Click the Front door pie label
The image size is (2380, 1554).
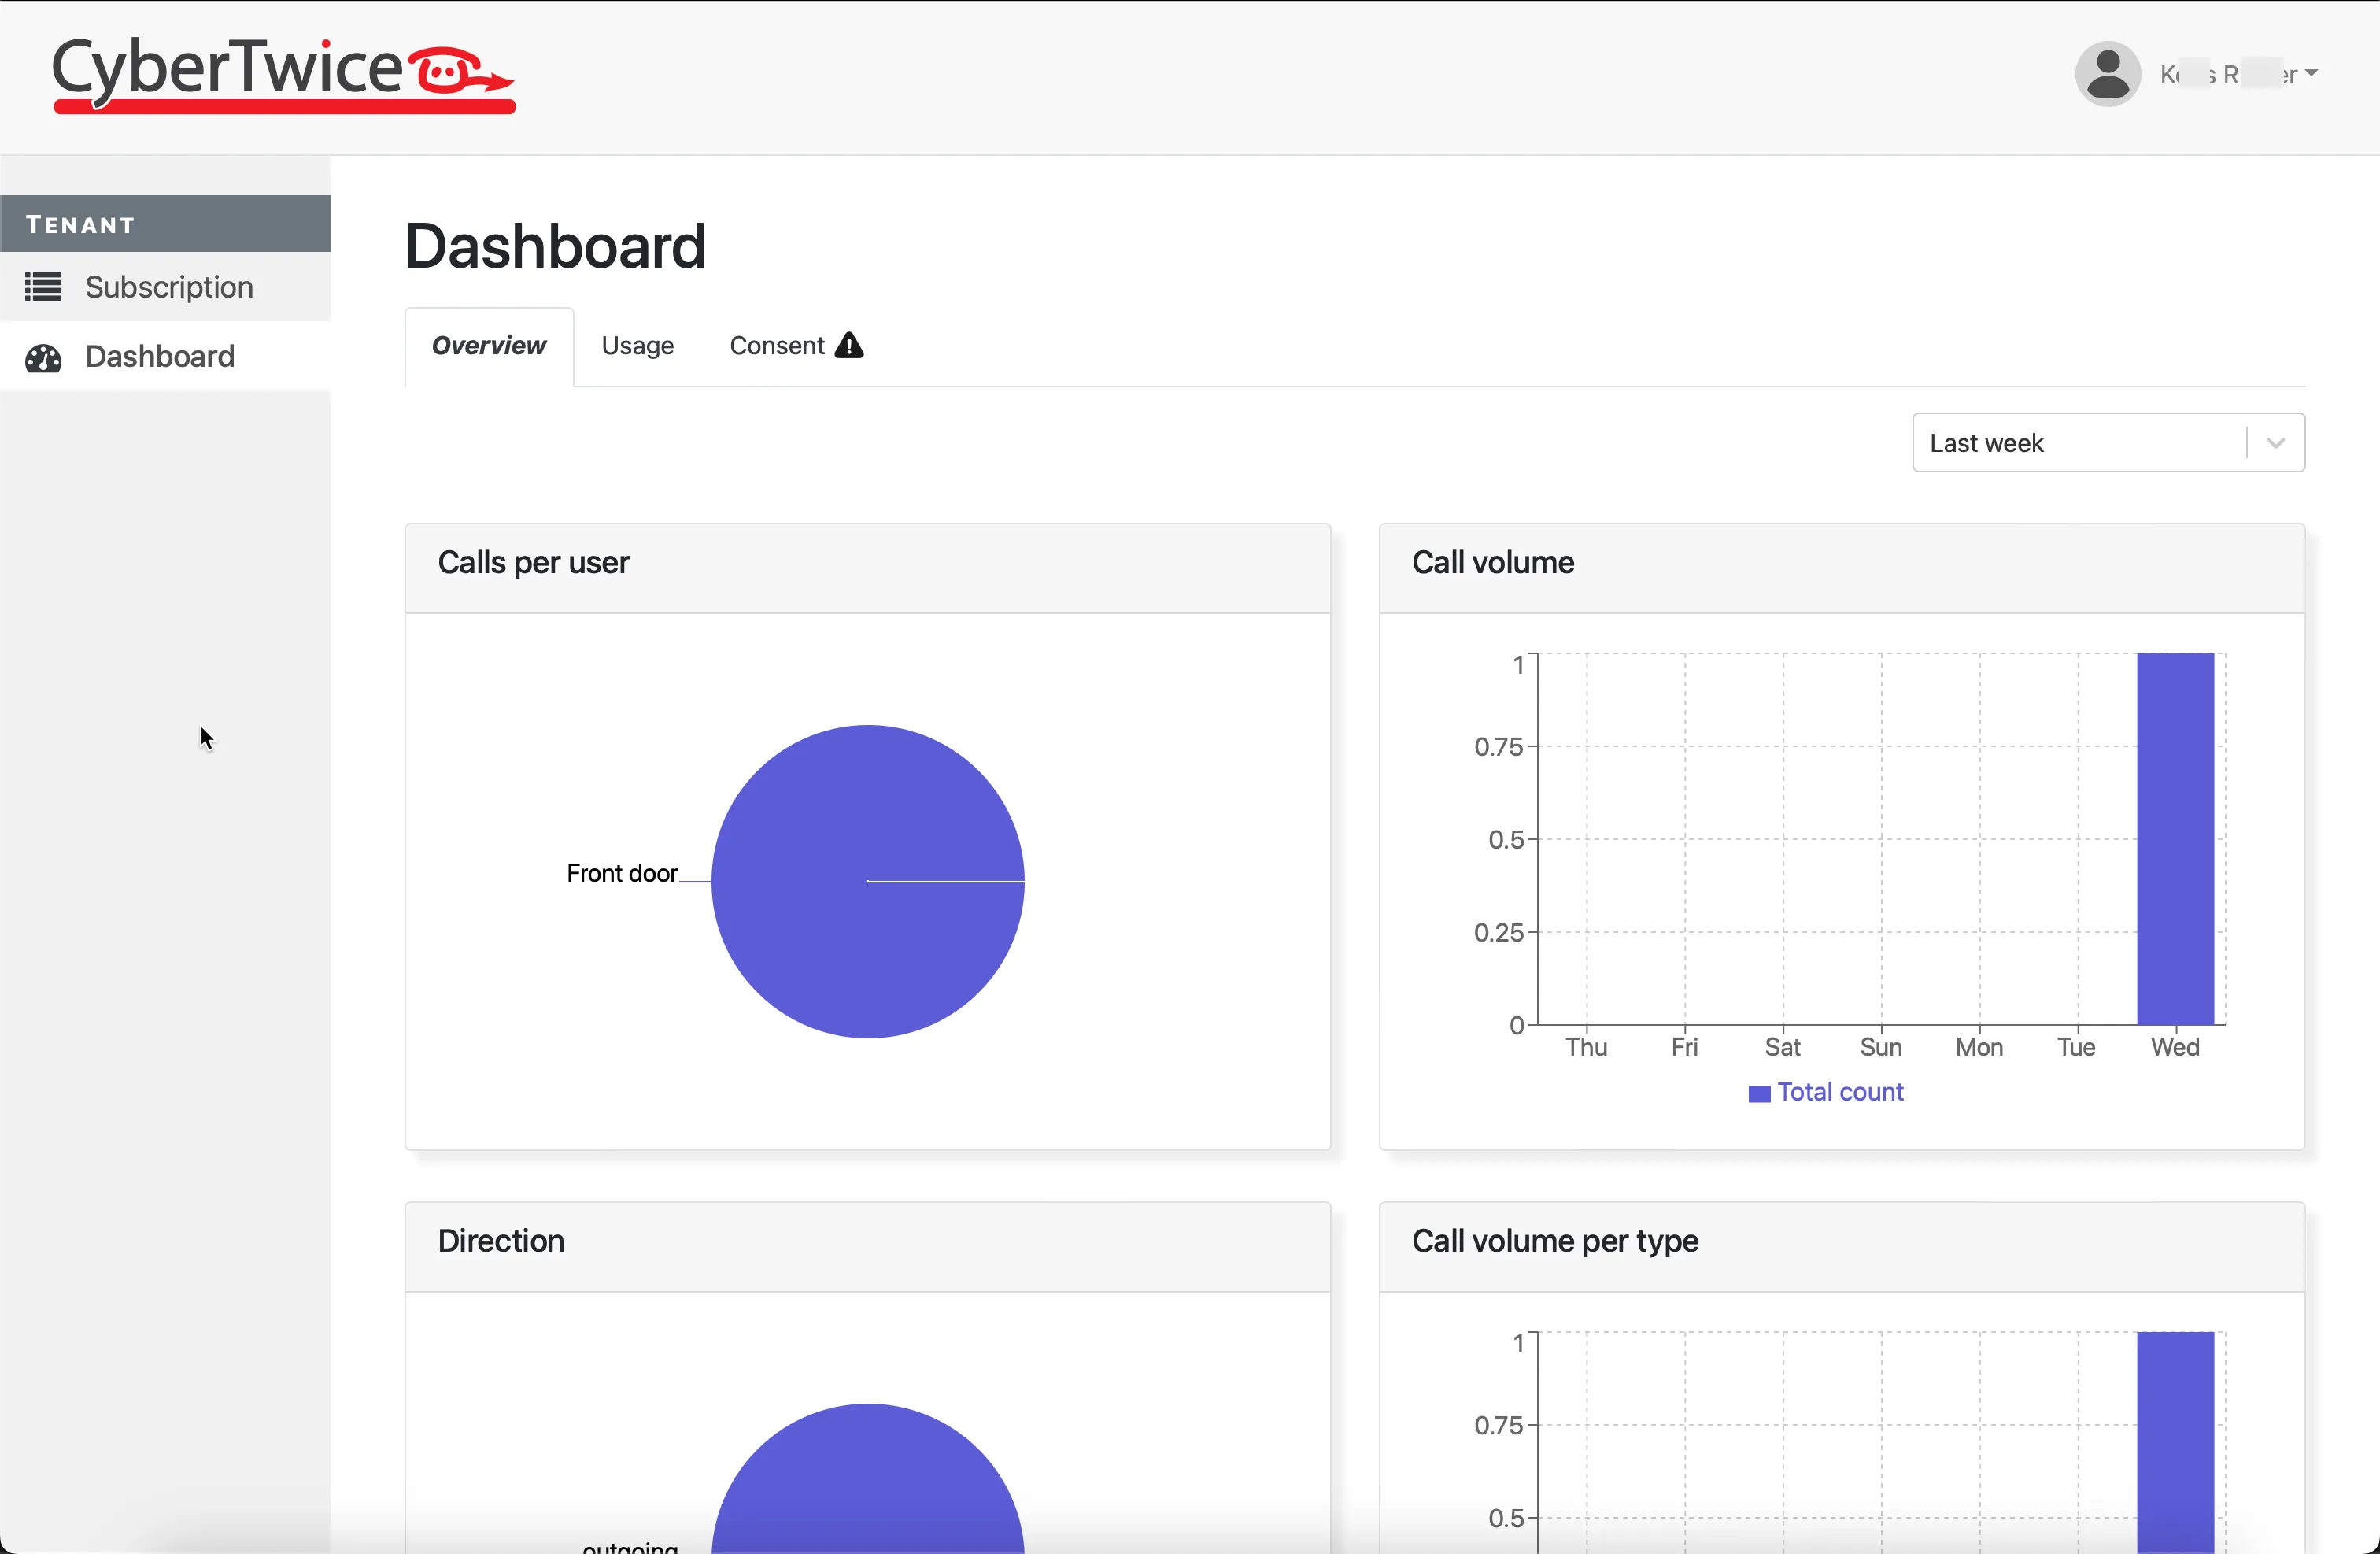(622, 873)
